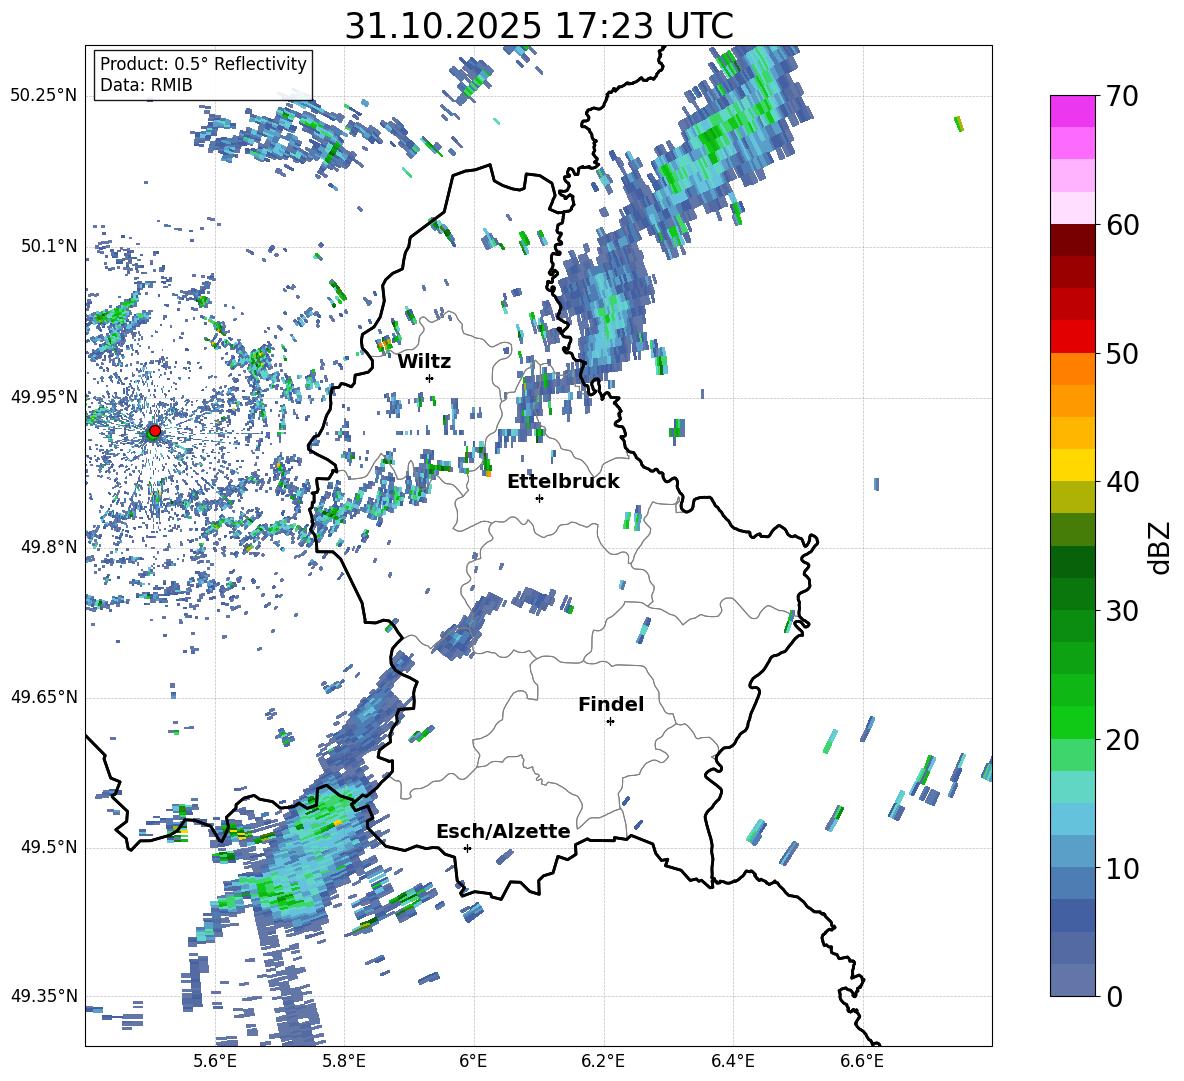Click the colorbar tick value 40
This screenshot has height=1081, width=1184.
pos(1121,482)
